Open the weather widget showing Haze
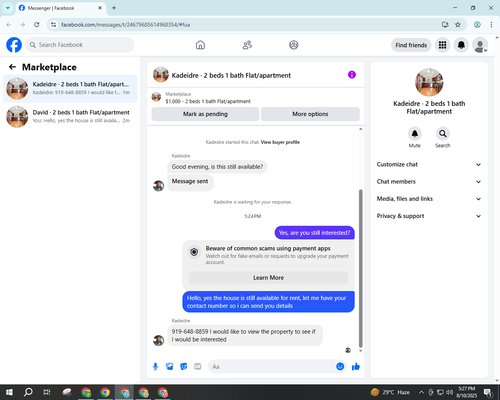The width and height of the screenshot is (500, 400). pos(390,392)
